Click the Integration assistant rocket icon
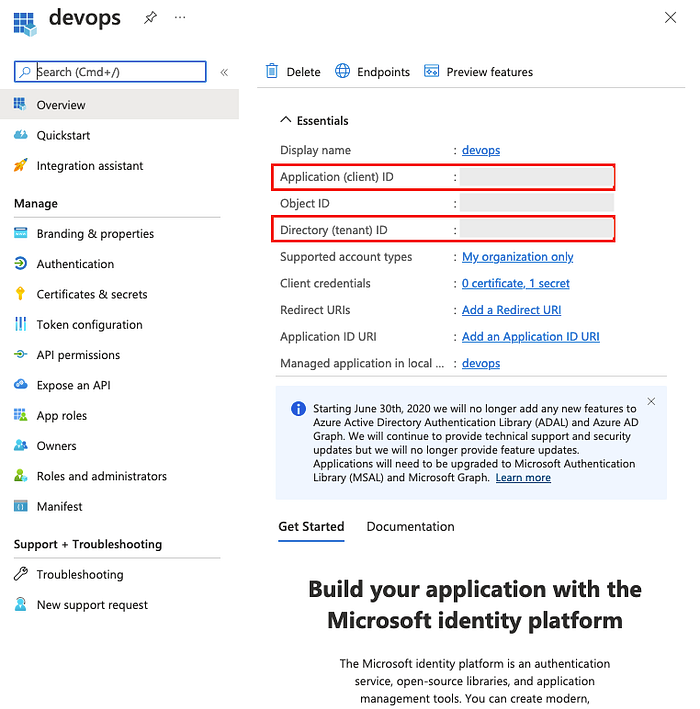Image resolution: width=700 pixels, height=709 pixels. click(x=20, y=165)
